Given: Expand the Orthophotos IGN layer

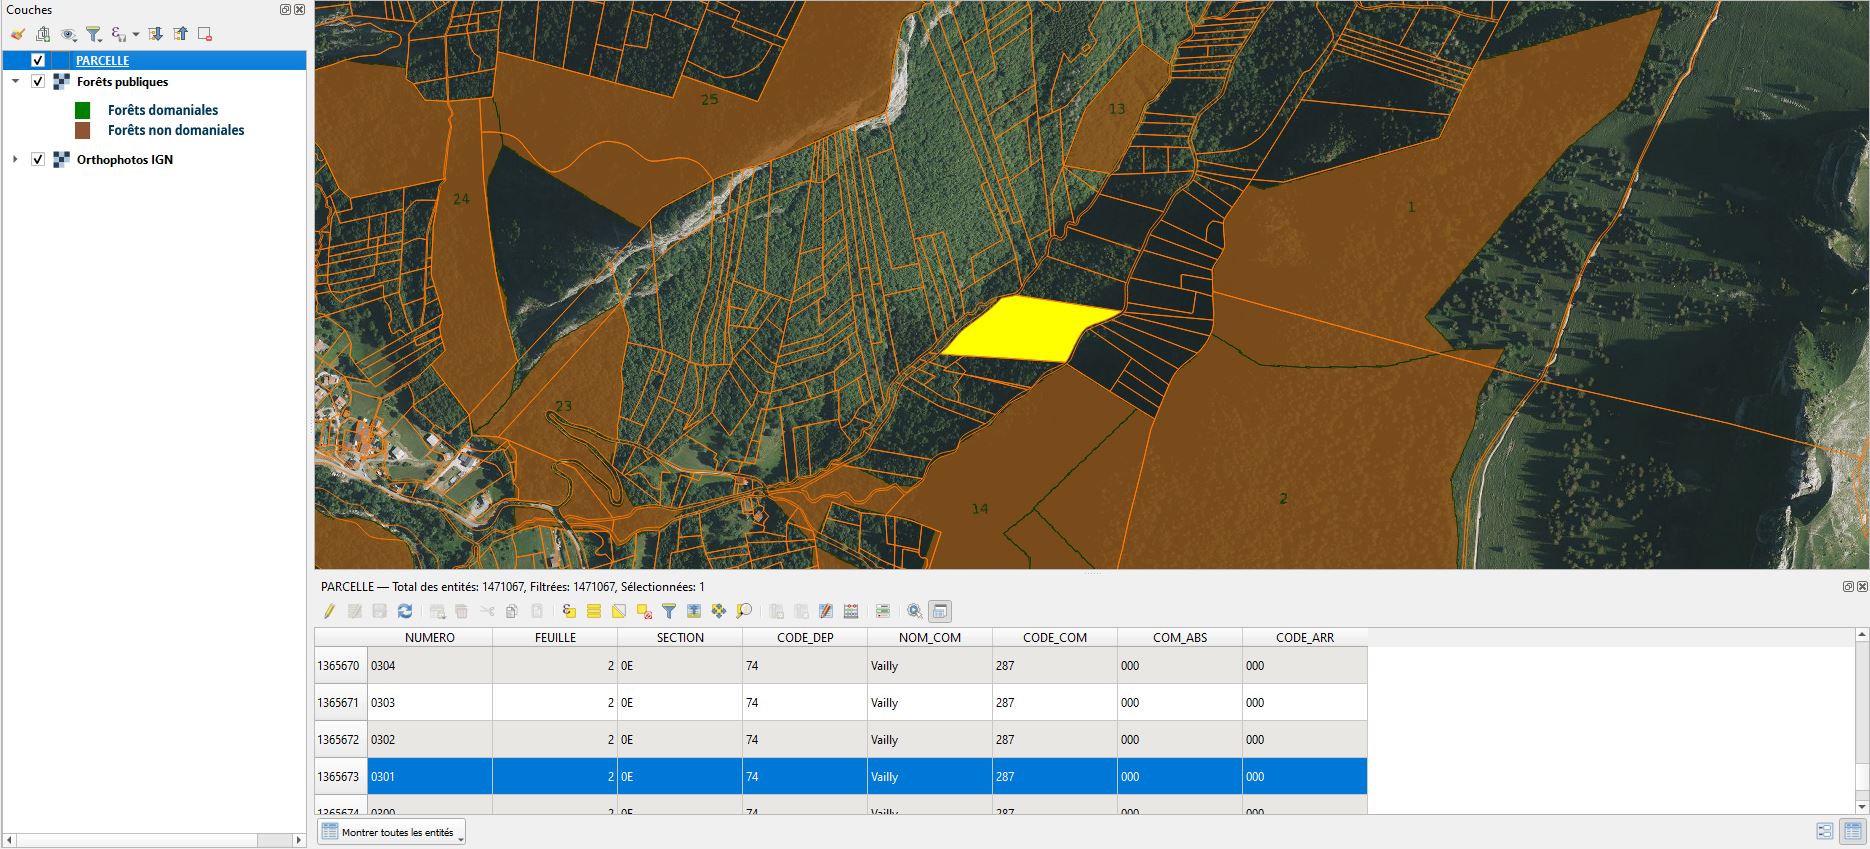Looking at the screenshot, I should tap(15, 160).
